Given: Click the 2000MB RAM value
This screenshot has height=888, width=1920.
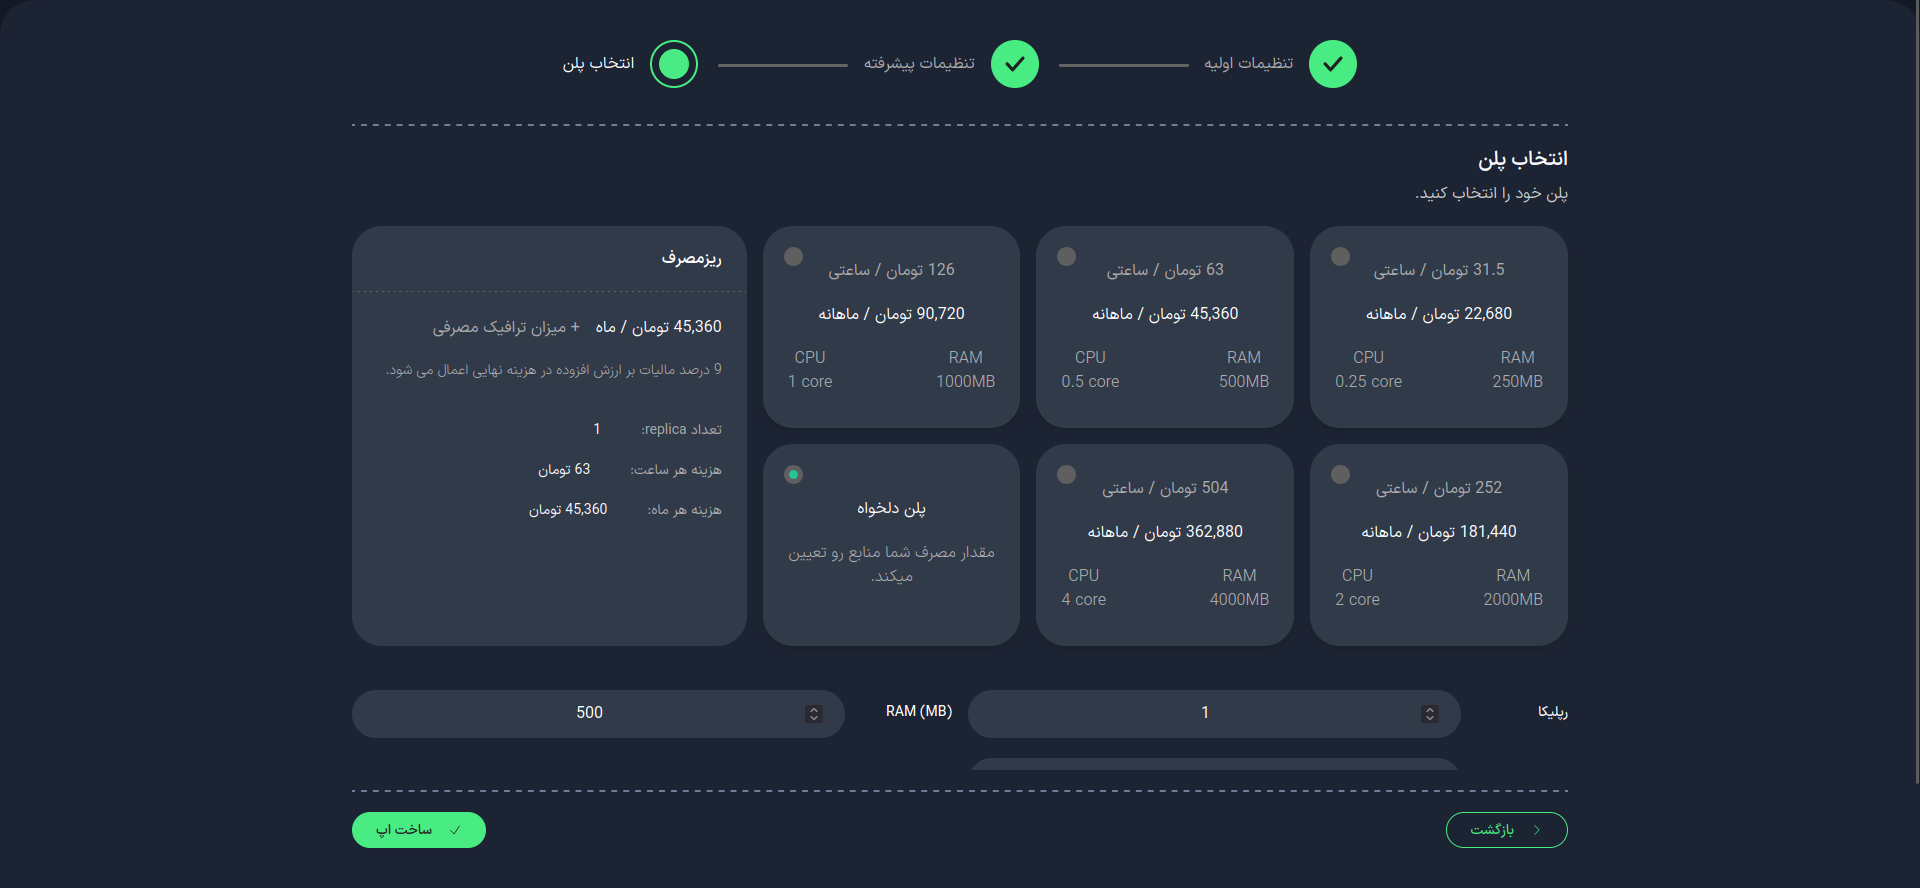Looking at the screenshot, I should [x=1513, y=600].
